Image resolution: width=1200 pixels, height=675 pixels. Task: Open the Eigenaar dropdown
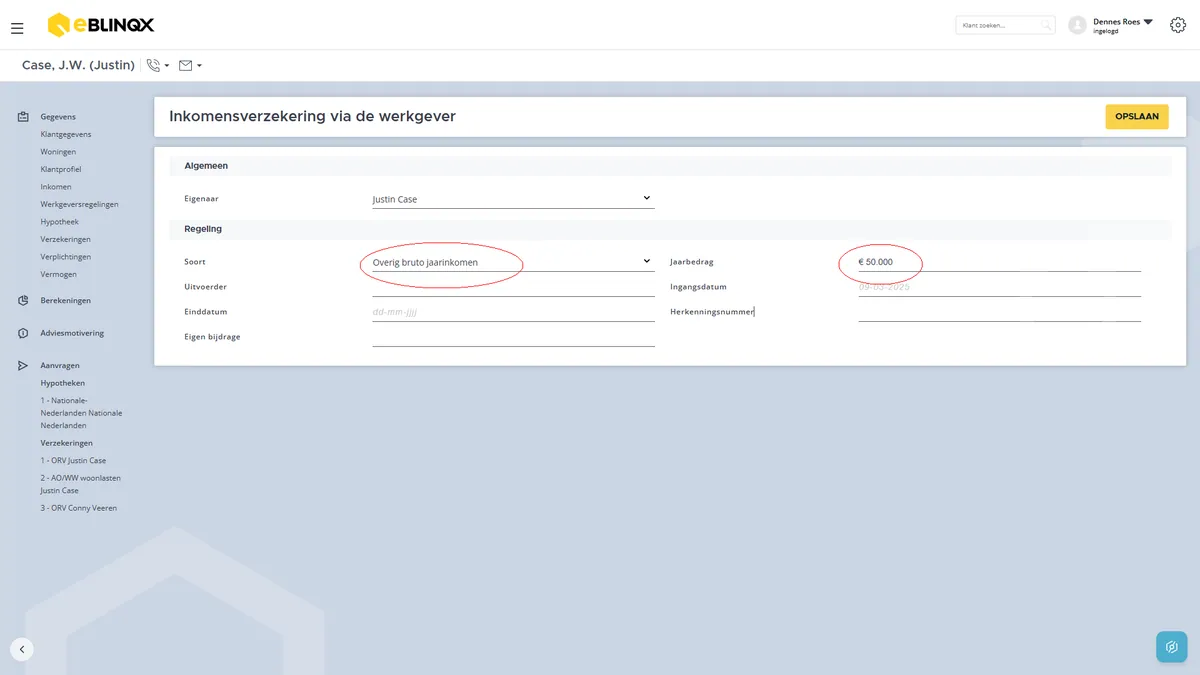point(513,199)
